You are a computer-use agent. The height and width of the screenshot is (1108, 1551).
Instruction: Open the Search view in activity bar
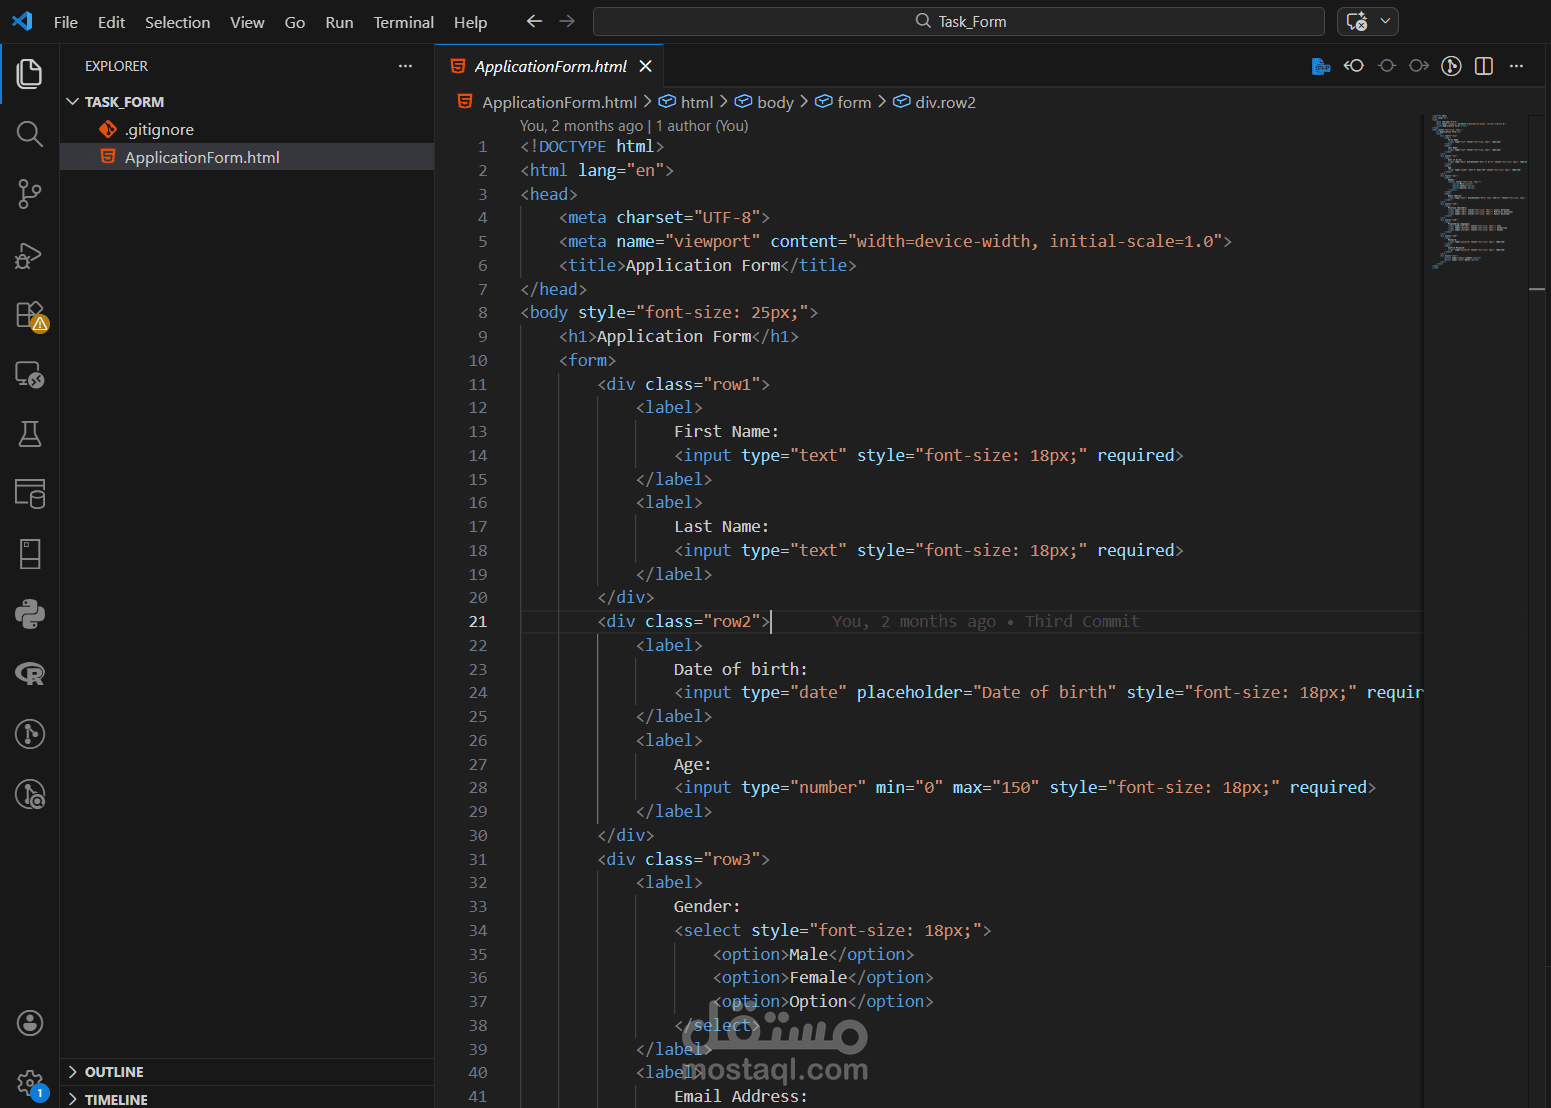pyautogui.click(x=30, y=134)
